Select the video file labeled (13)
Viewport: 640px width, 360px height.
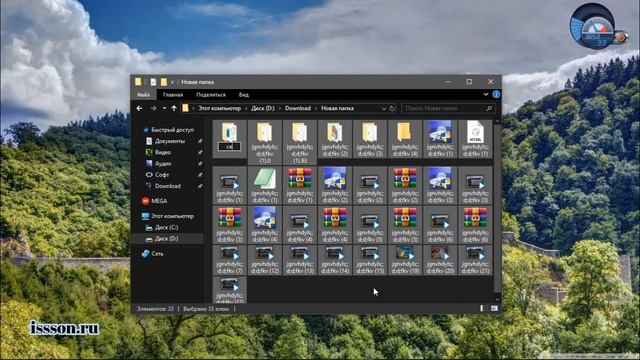tap(300, 260)
